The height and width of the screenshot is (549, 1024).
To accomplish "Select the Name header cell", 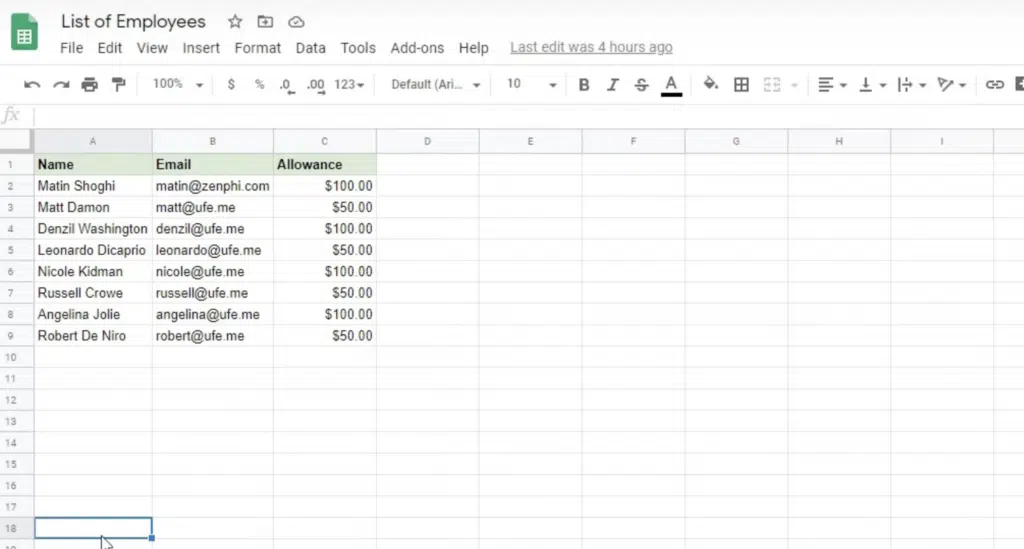I will click(x=93, y=165).
